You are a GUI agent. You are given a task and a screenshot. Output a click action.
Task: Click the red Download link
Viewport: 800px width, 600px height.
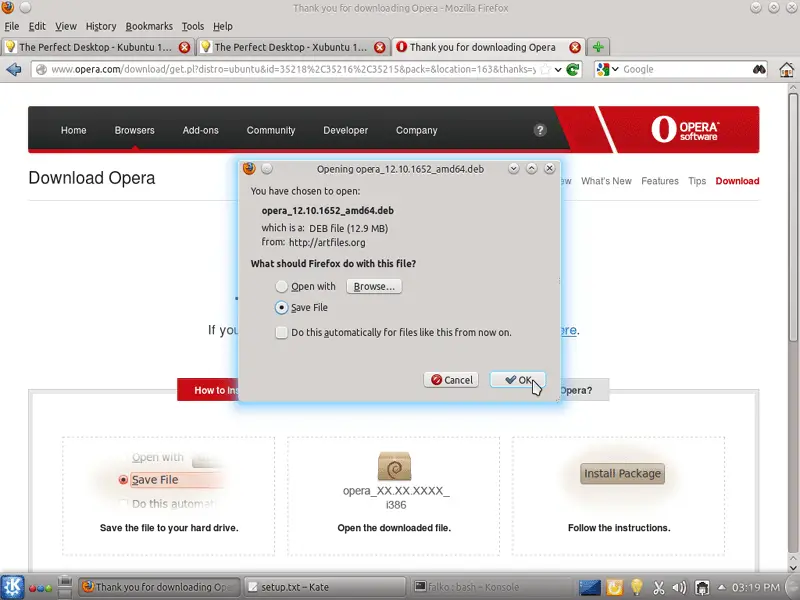point(737,181)
